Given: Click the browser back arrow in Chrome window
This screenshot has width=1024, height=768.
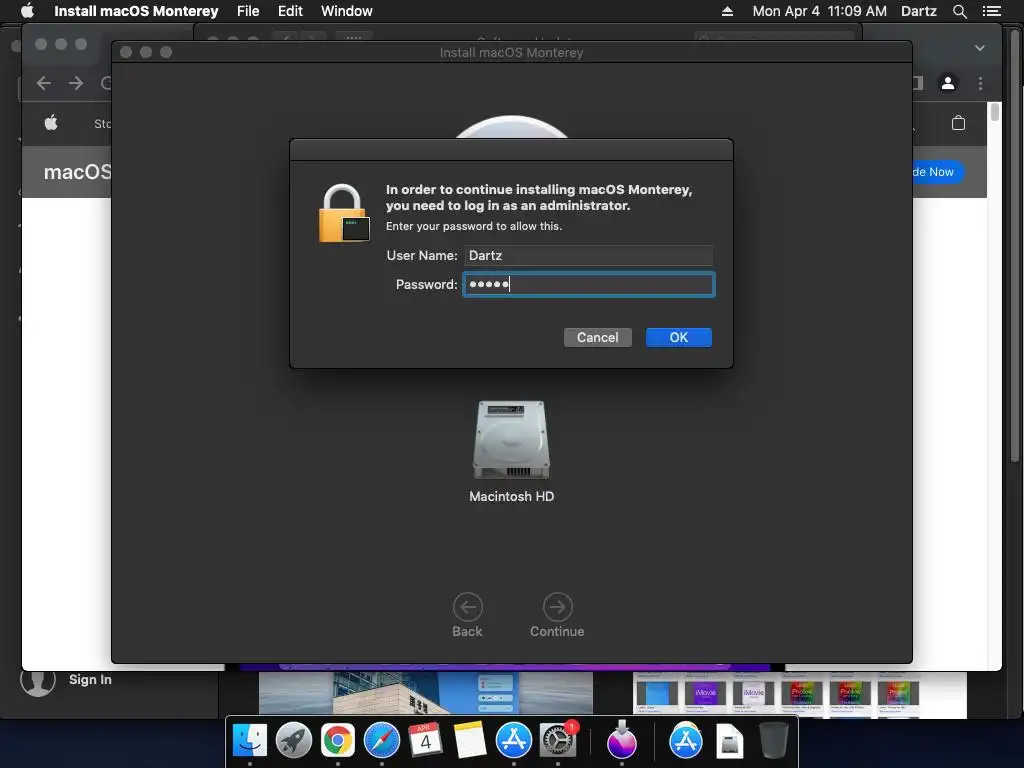Looking at the screenshot, I should (44, 83).
